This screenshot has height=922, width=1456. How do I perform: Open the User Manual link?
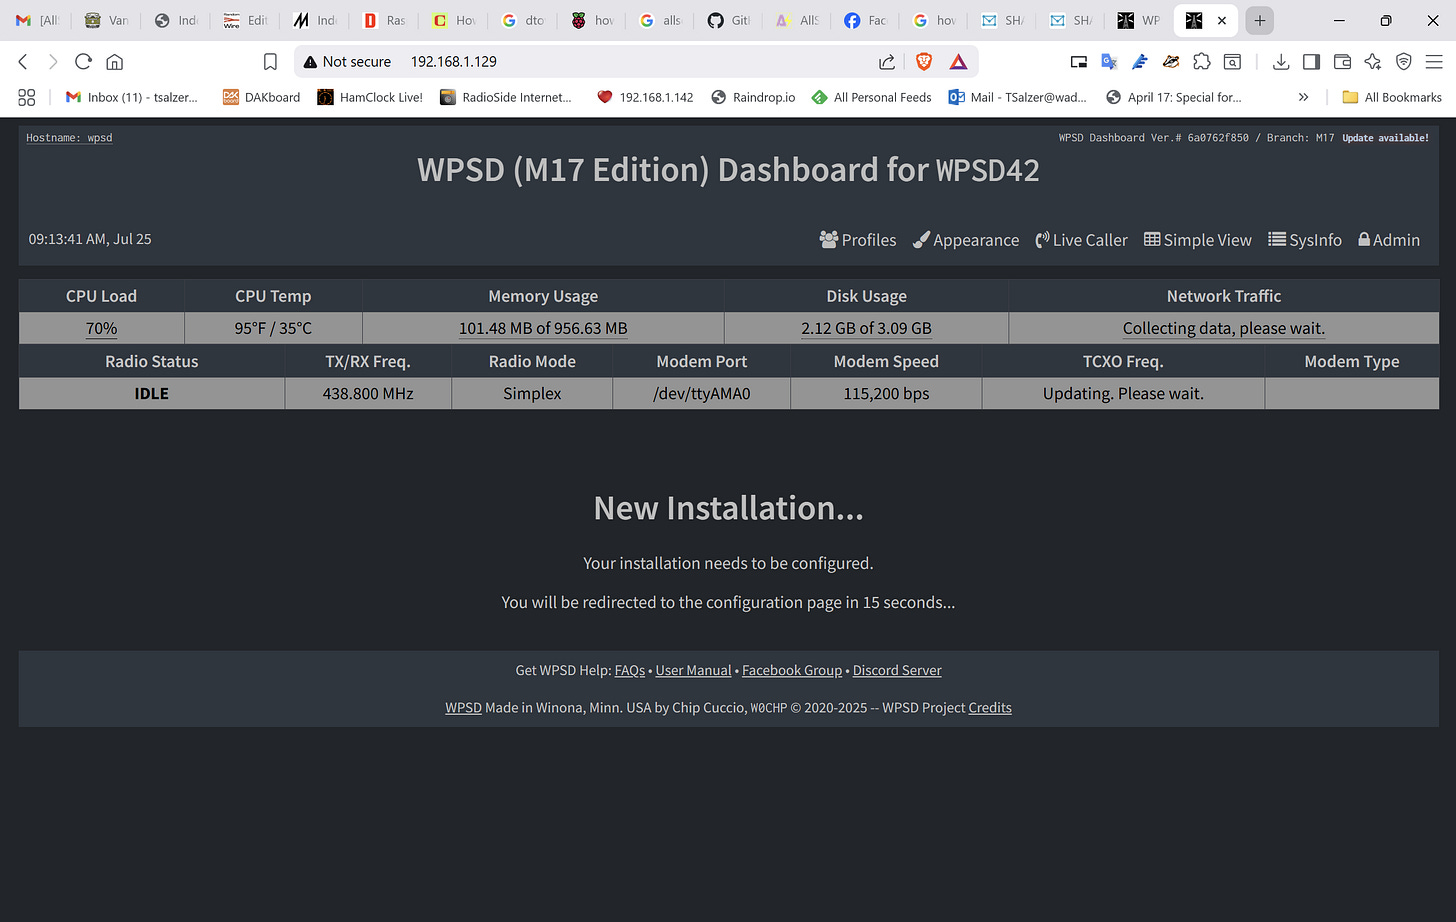694,670
